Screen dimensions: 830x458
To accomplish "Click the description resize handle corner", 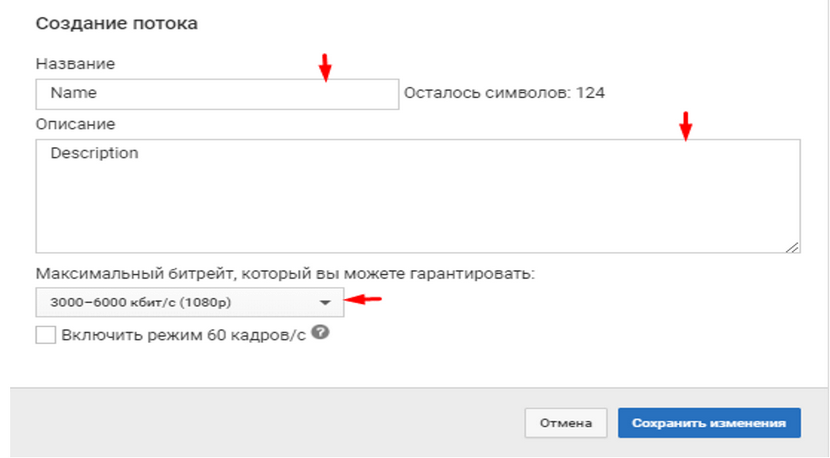I will (x=792, y=247).
